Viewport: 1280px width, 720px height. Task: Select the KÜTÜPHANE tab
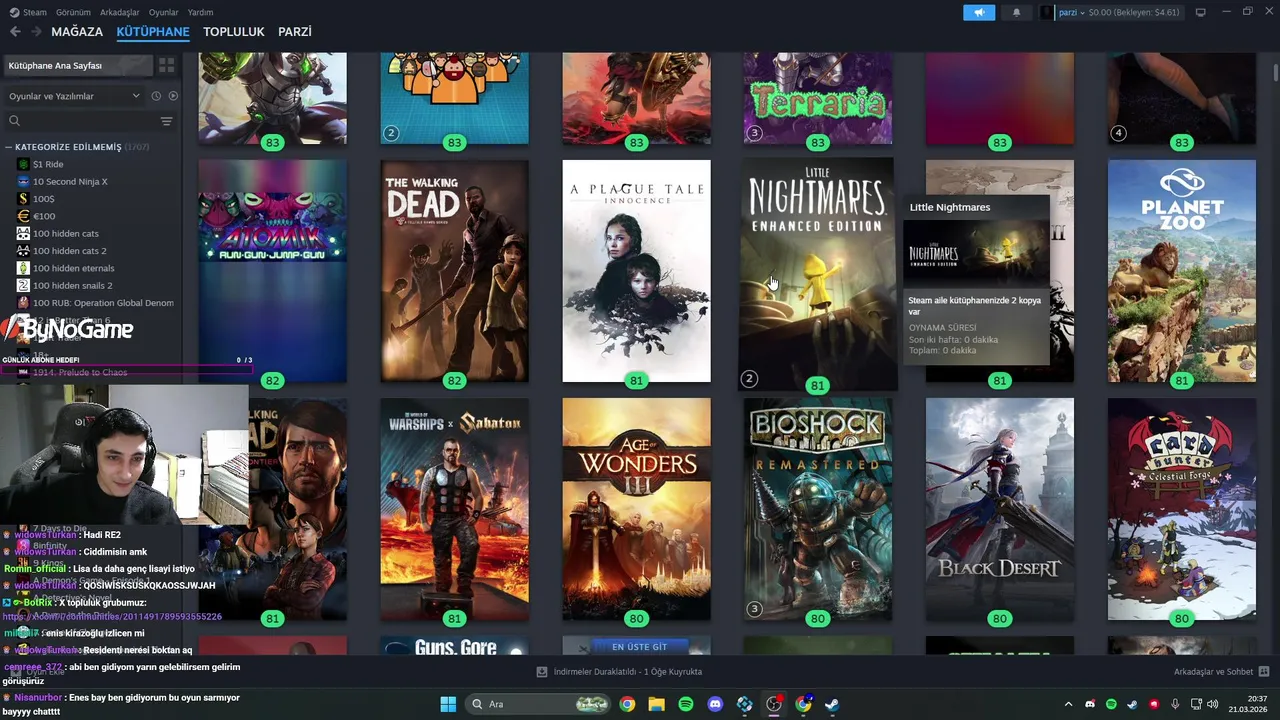tap(153, 32)
